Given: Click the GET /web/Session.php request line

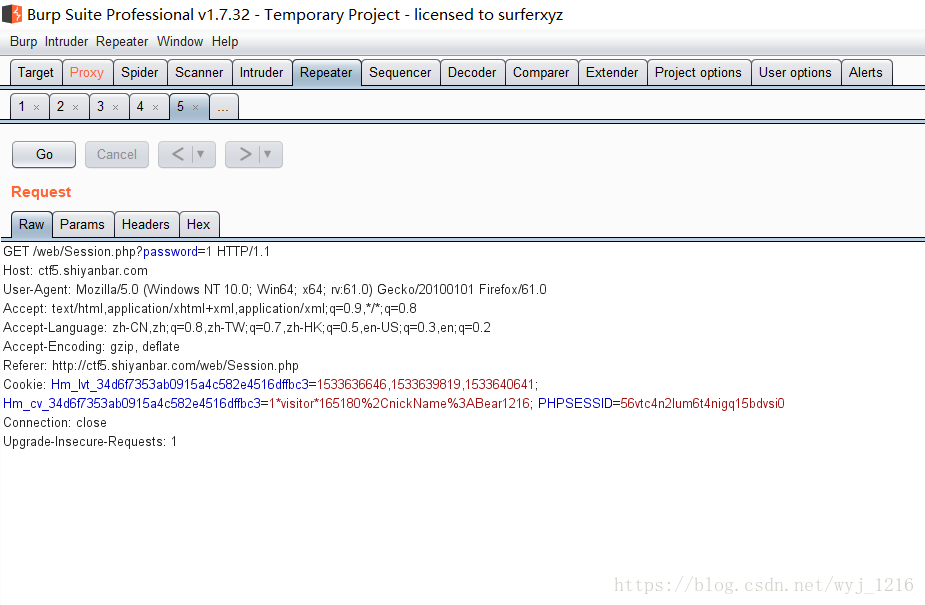Looking at the screenshot, I should [x=136, y=252].
